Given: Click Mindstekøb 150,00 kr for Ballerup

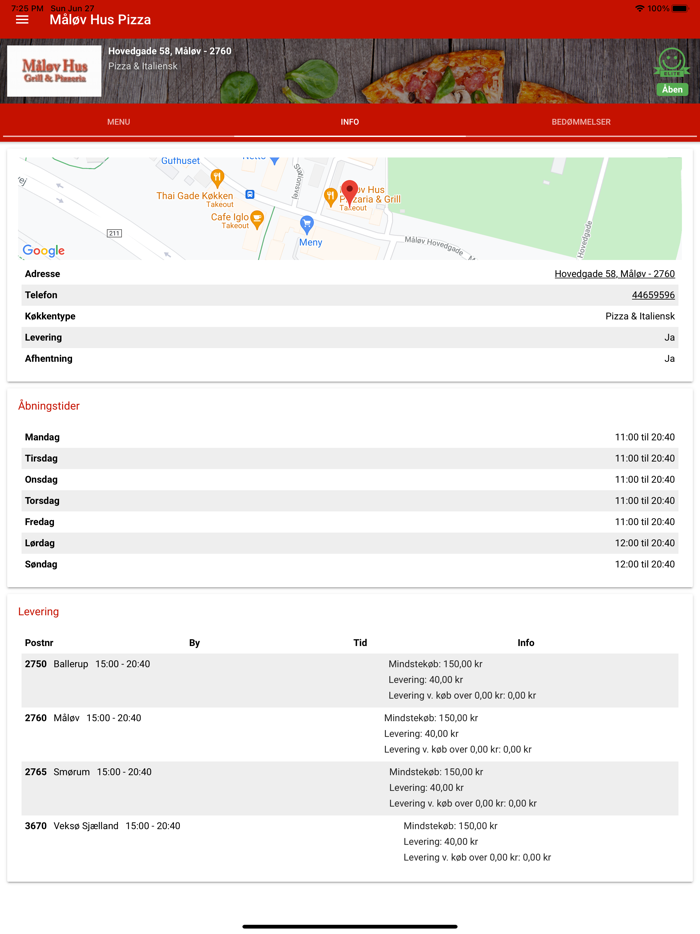Looking at the screenshot, I should tap(435, 664).
